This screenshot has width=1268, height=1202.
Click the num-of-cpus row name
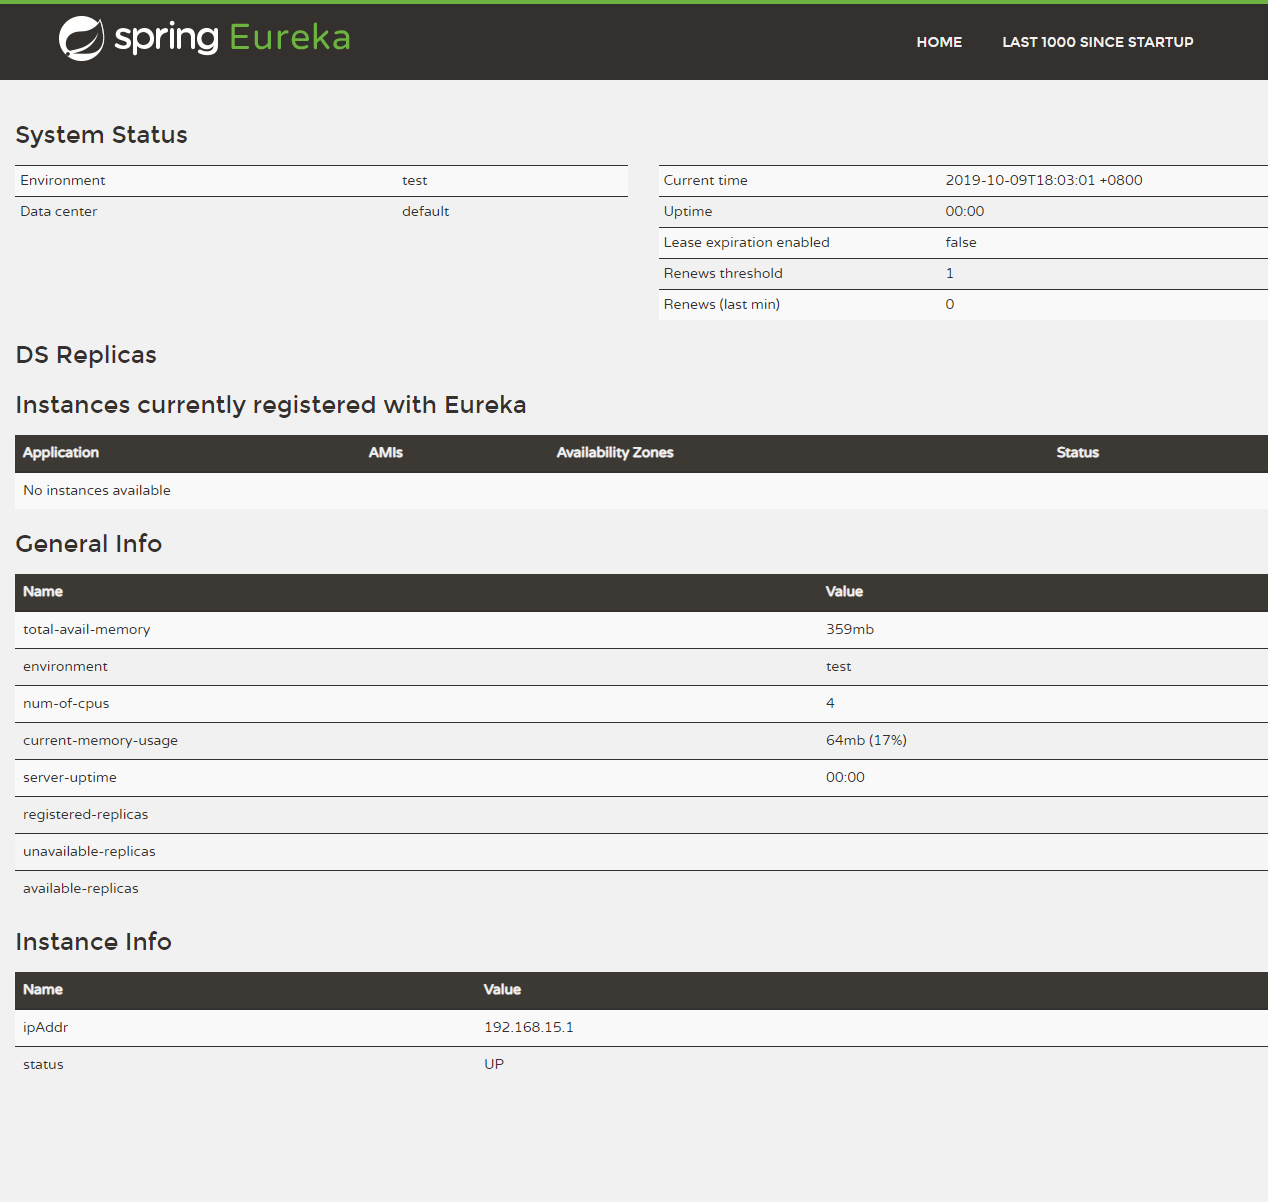click(x=66, y=704)
